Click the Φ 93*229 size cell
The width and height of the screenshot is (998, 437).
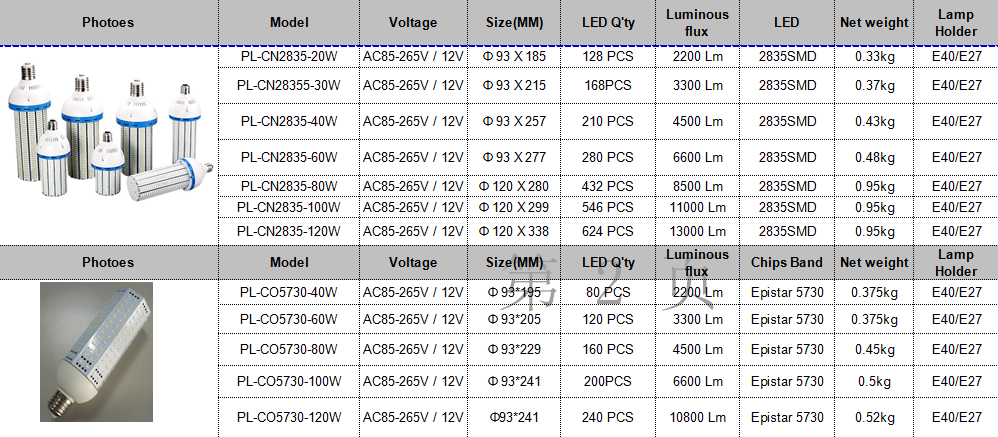(x=514, y=349)
